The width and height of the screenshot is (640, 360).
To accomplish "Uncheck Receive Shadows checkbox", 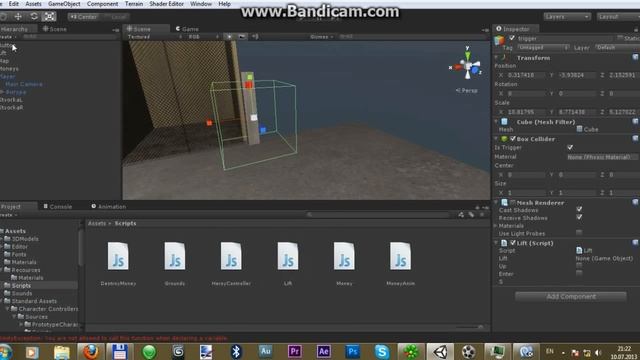I will pos(579,217).
